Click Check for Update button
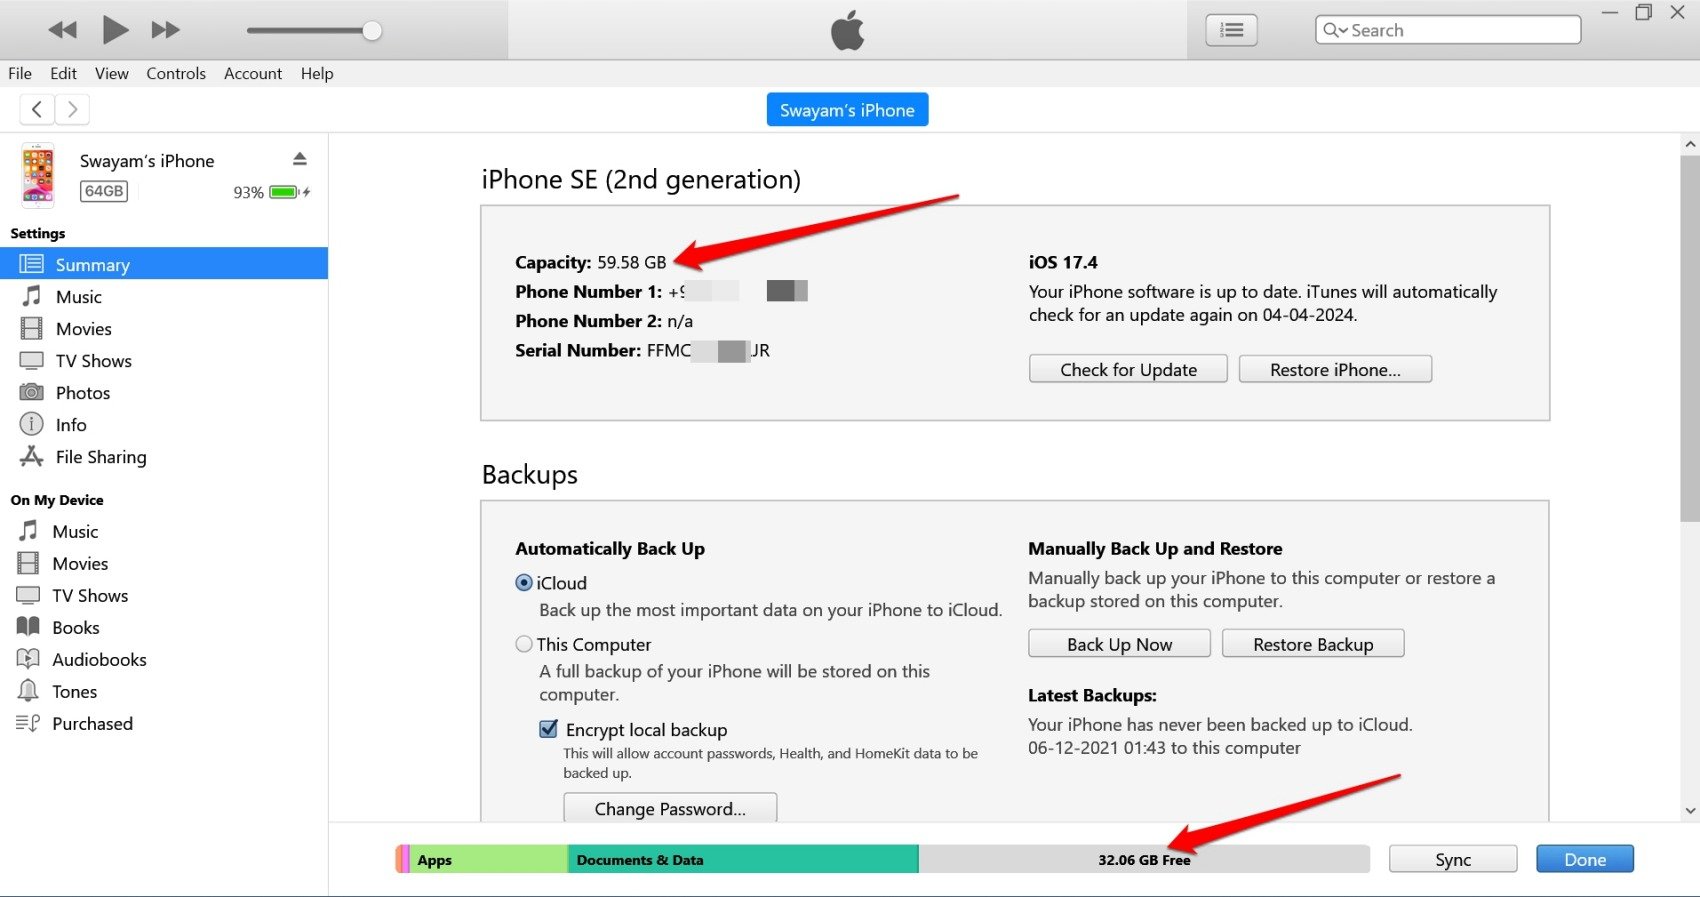 [x=1128, y=369]
